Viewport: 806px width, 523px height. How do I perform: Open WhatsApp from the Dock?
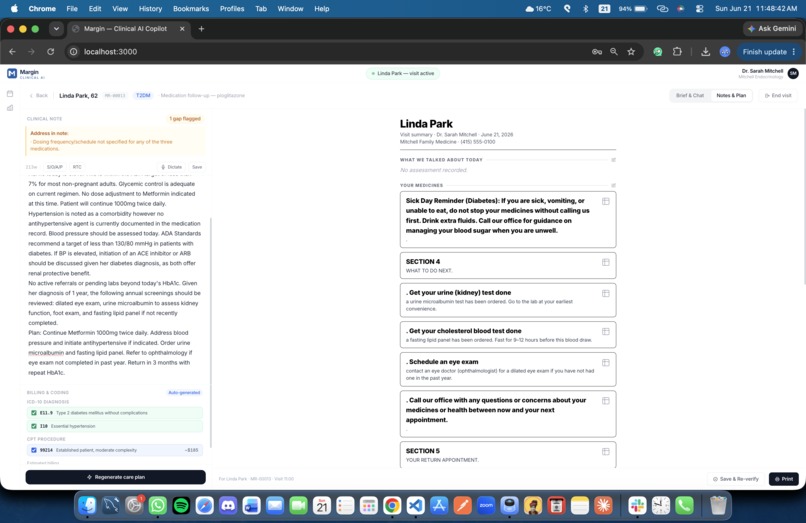[158, 506]
